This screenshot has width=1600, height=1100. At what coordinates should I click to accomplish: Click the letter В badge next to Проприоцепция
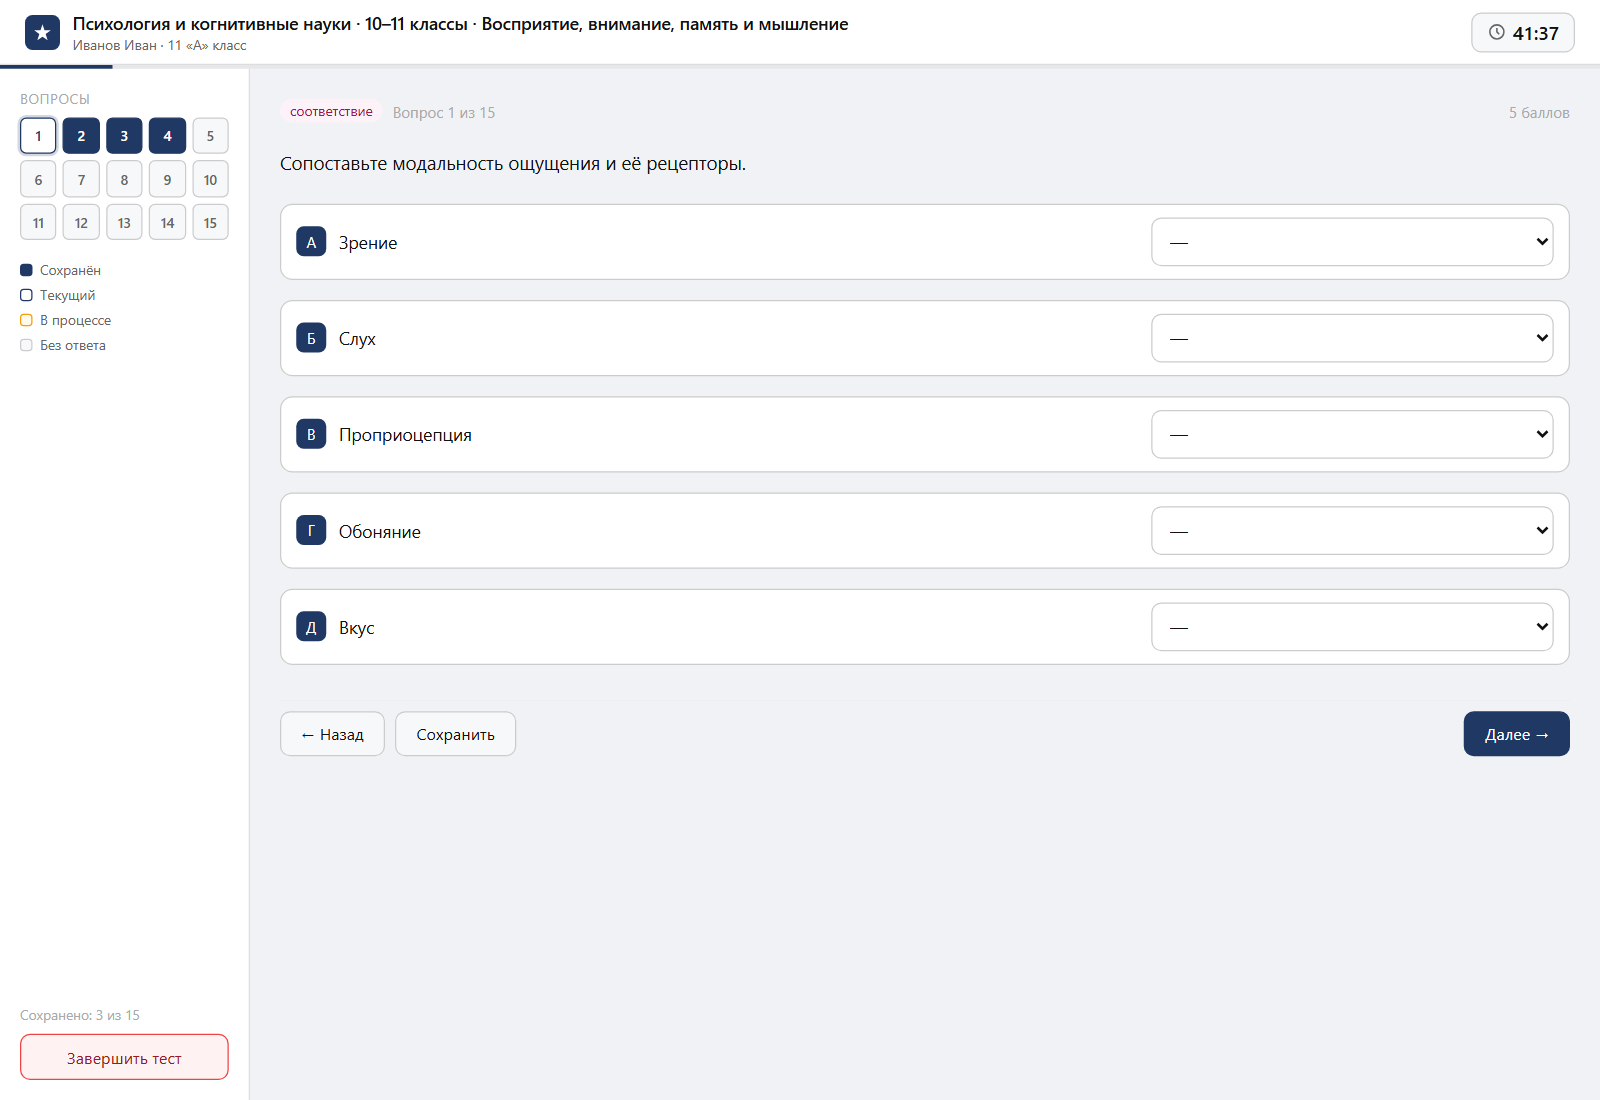click(x=311, y=434)
